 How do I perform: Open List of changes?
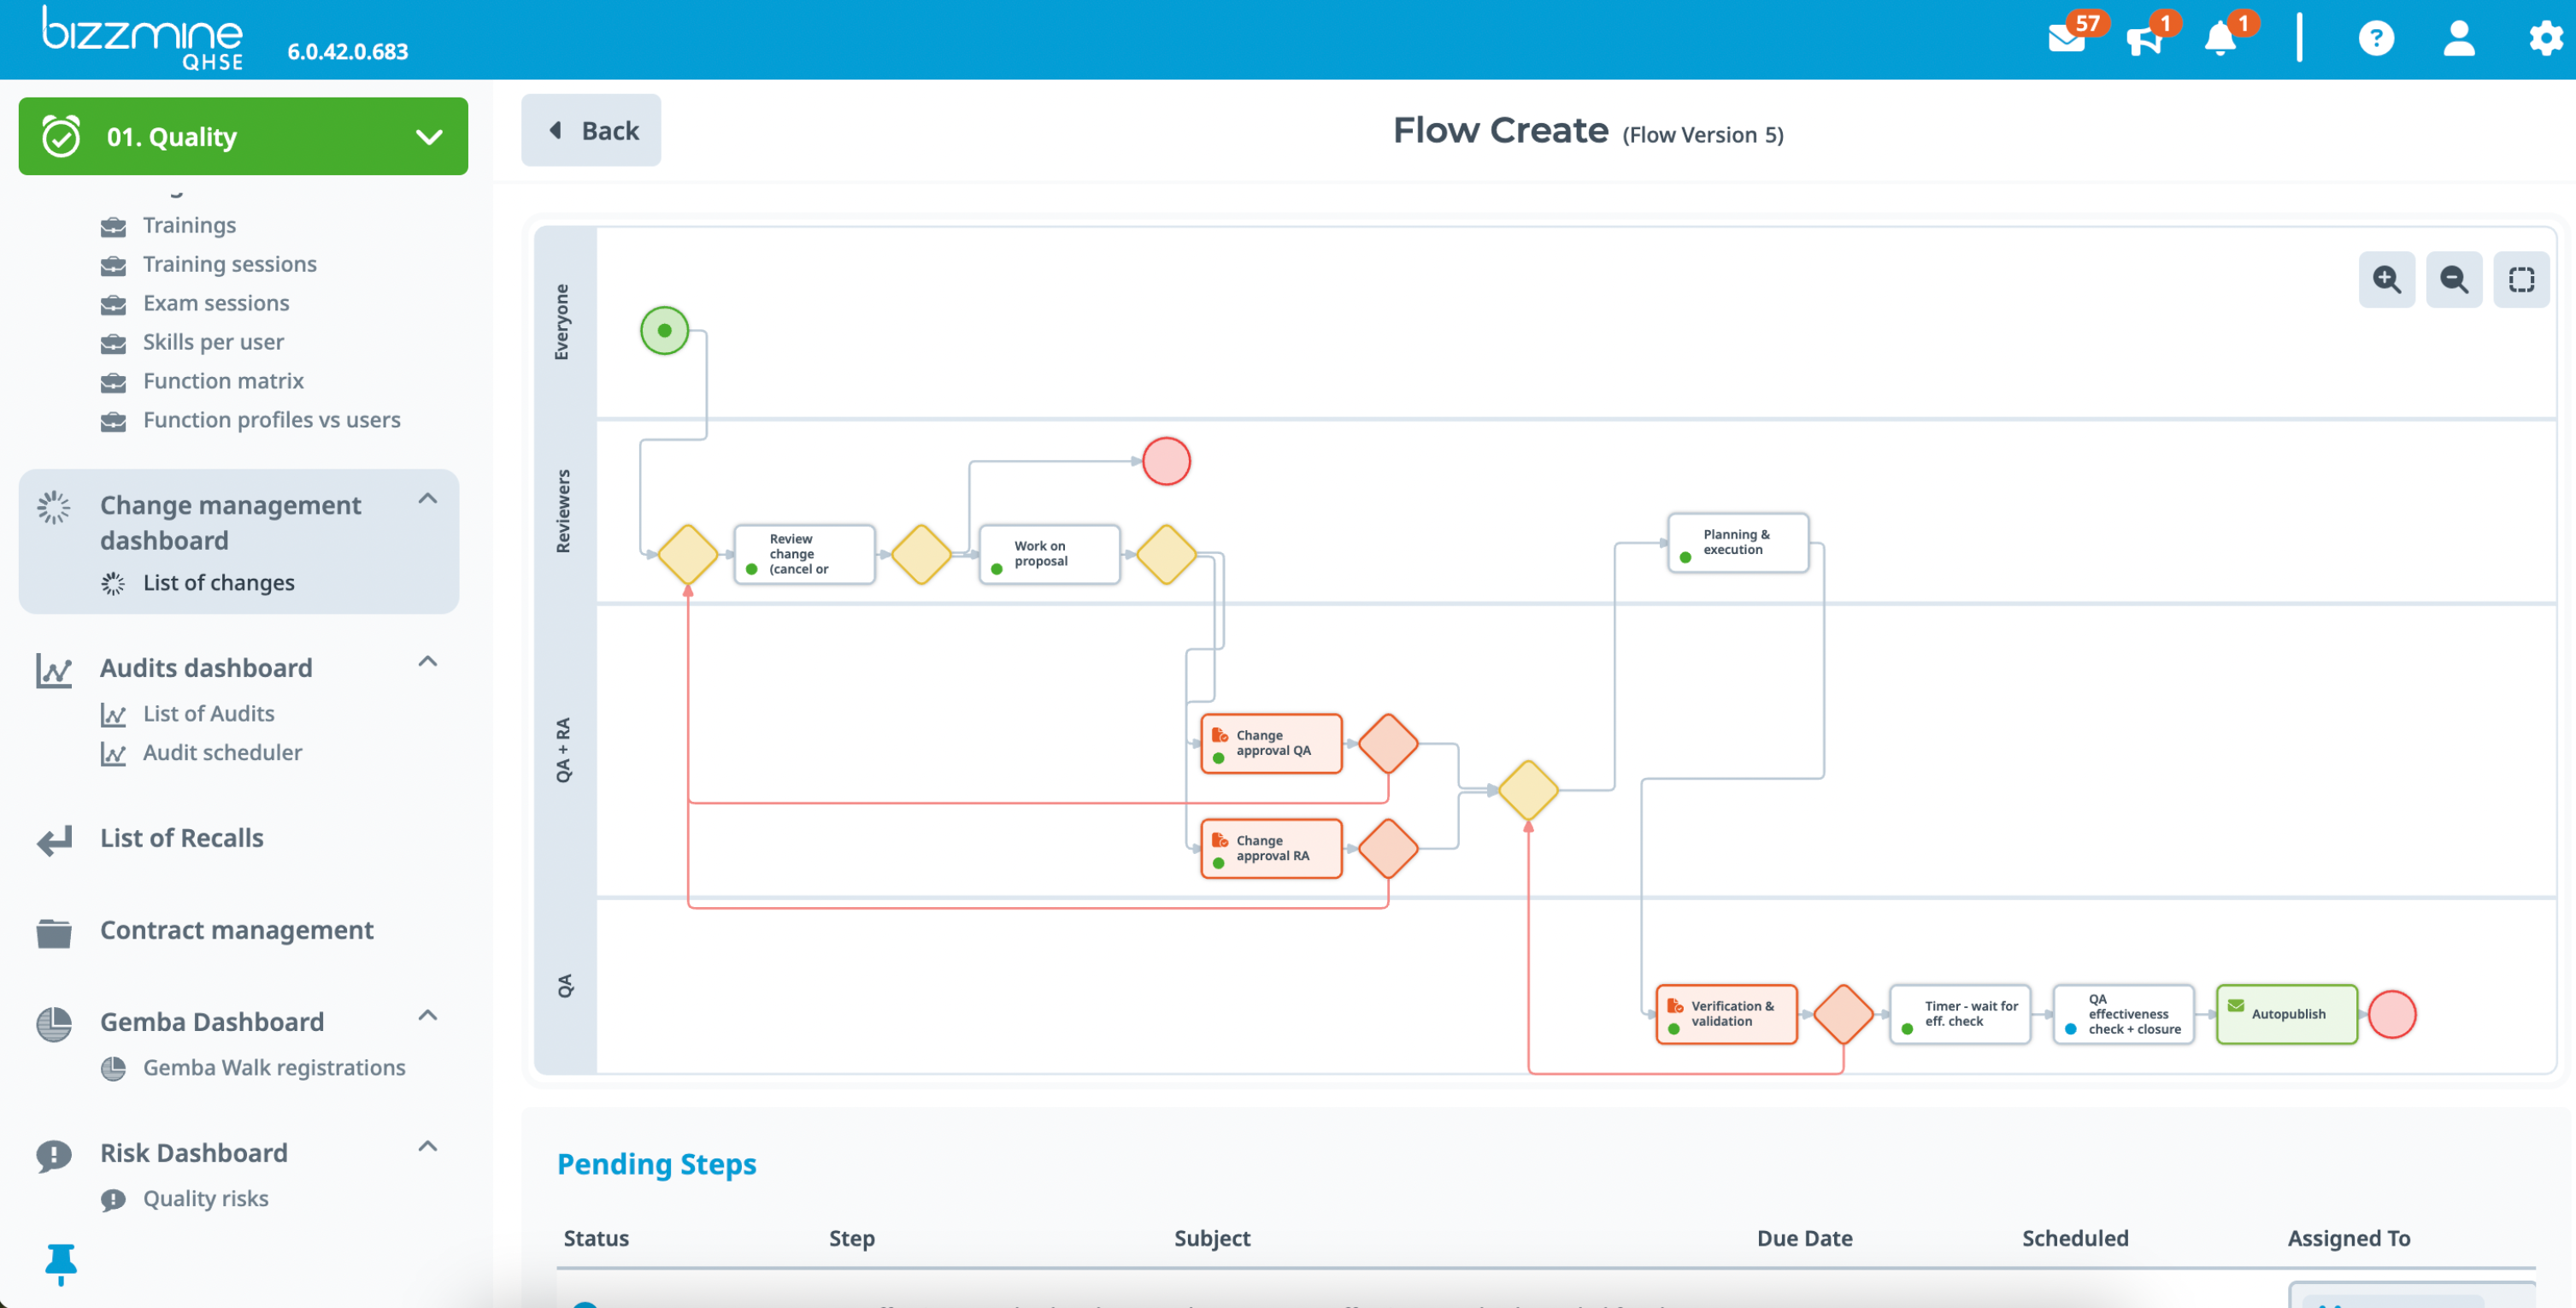click(x=218, y=583)
